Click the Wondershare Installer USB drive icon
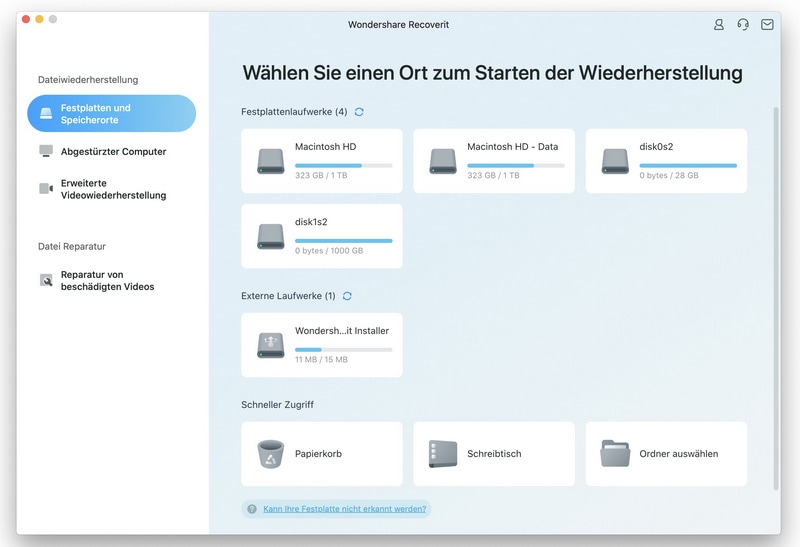The height and width of the screenshot is (547, 800). (270, 345)
